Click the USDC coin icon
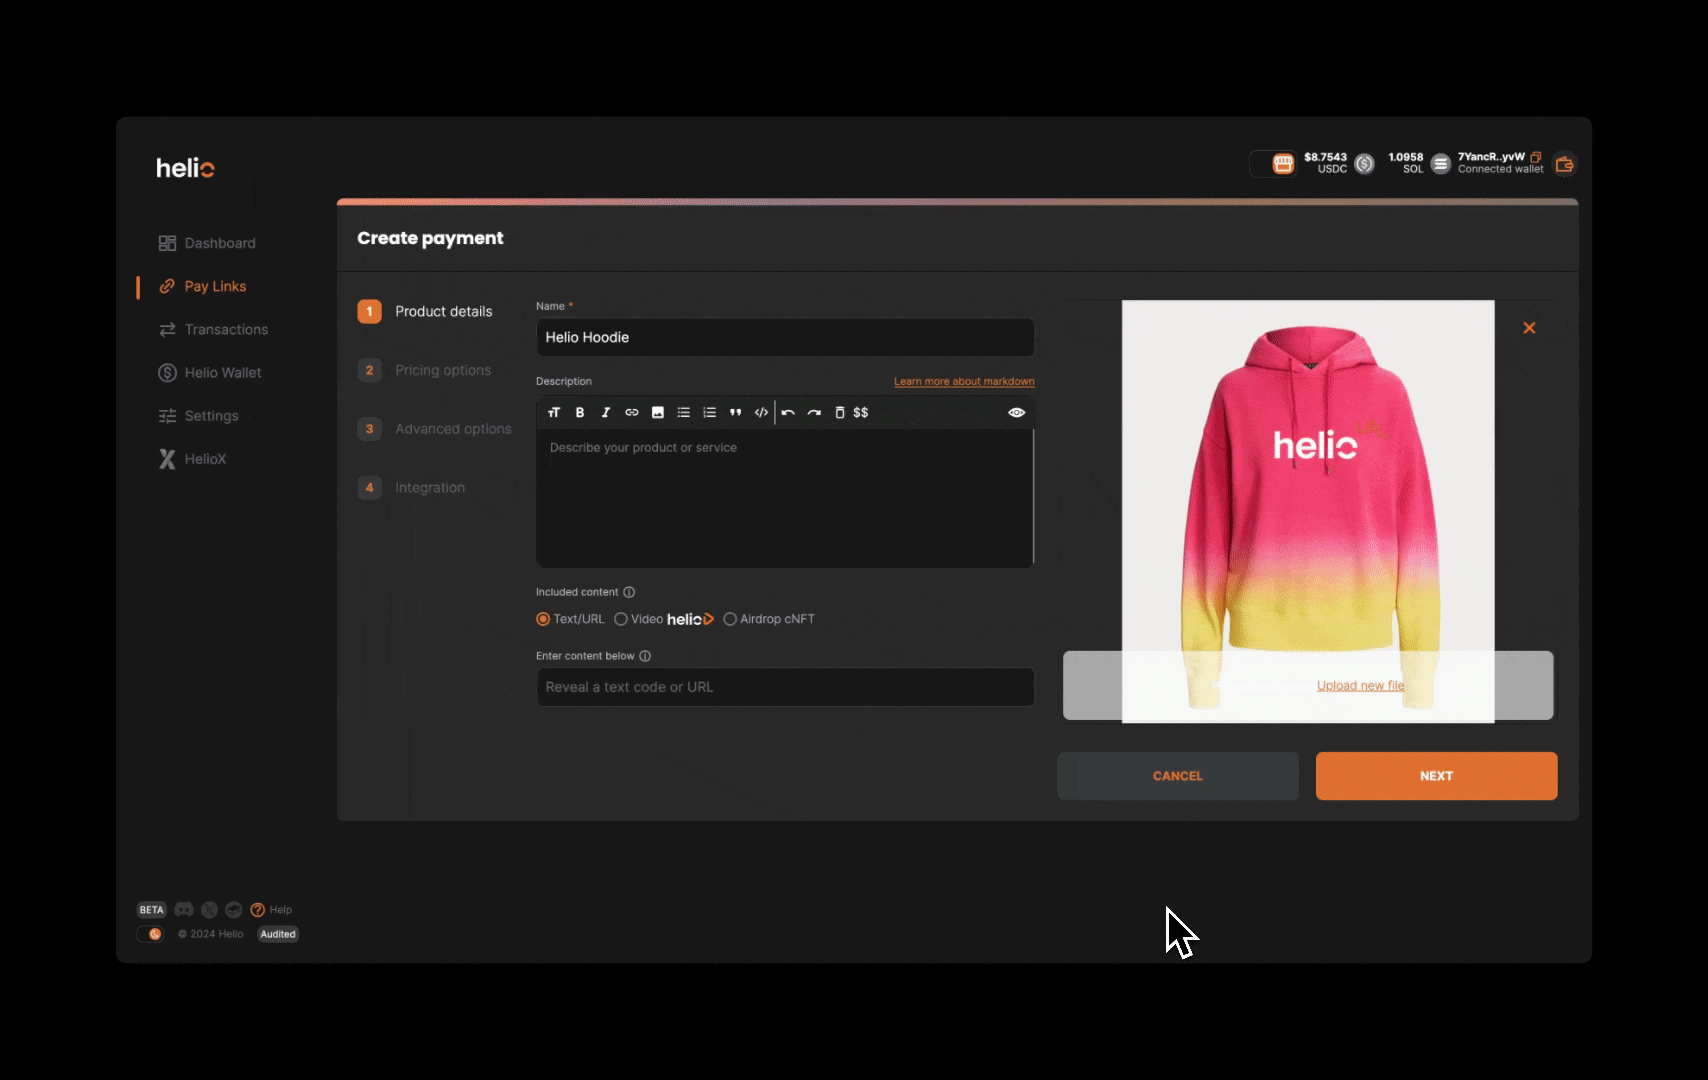 [1365, 163]
